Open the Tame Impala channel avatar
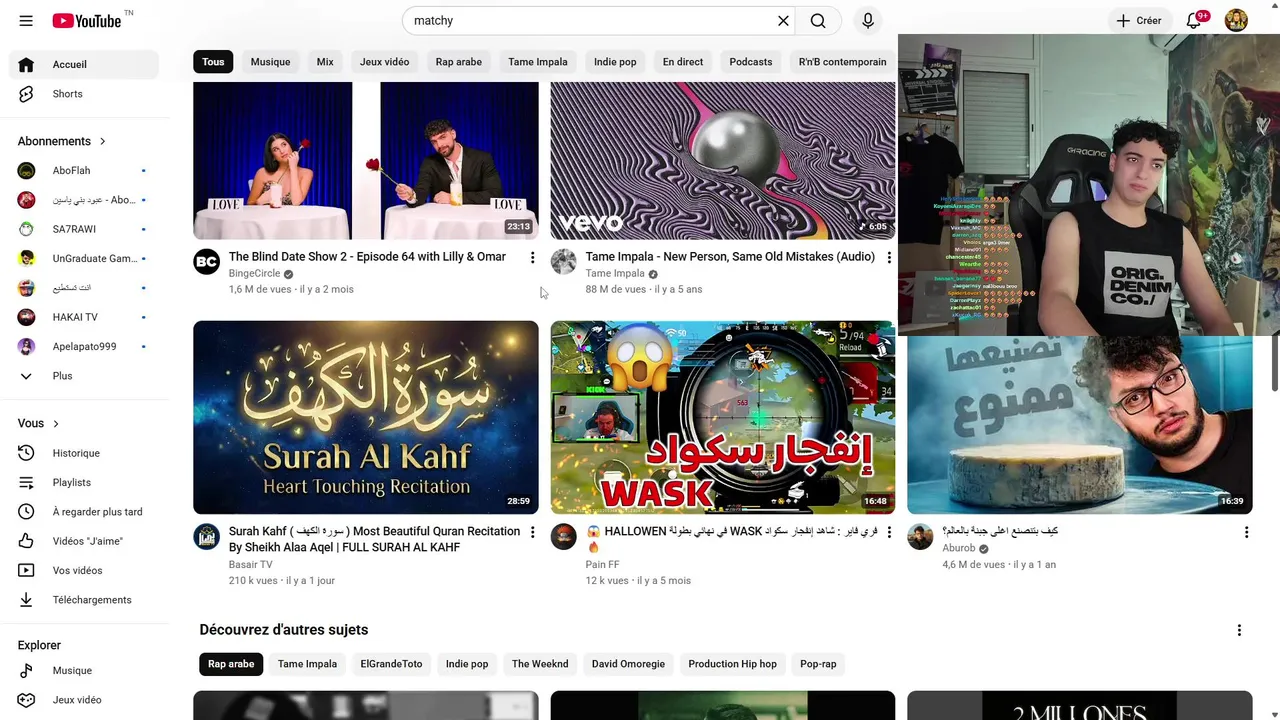 click(x=564, y=262)
